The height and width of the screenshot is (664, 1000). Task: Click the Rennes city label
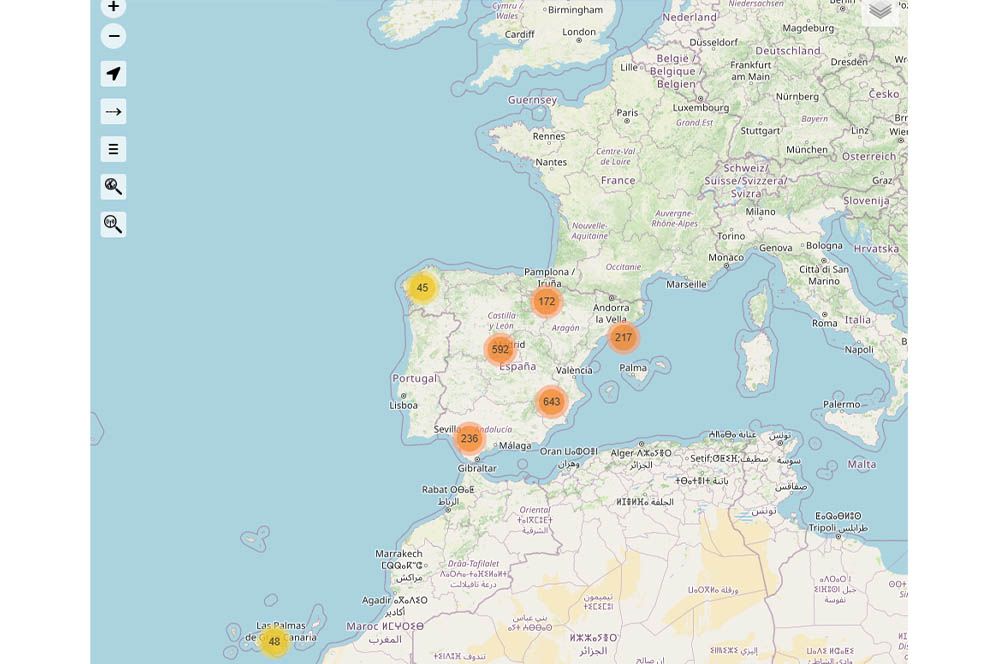pyautogui.click(x=549, y=136)
